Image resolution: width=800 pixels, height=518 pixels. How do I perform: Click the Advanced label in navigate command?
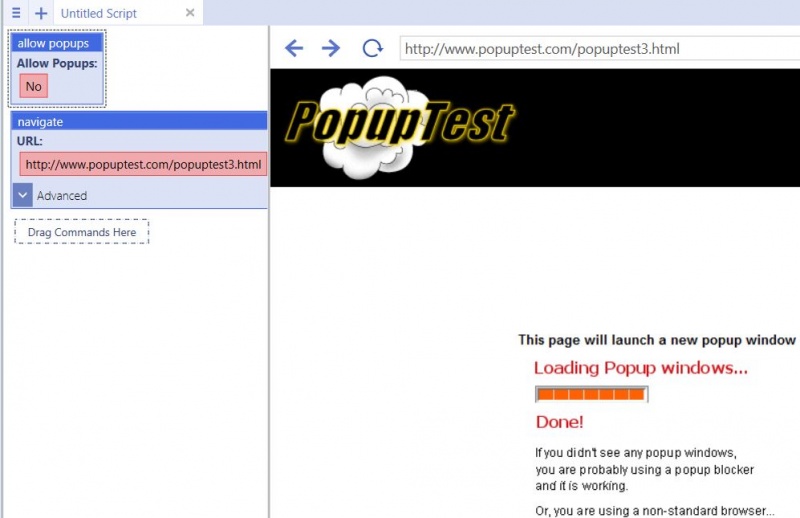click(62, 195)
